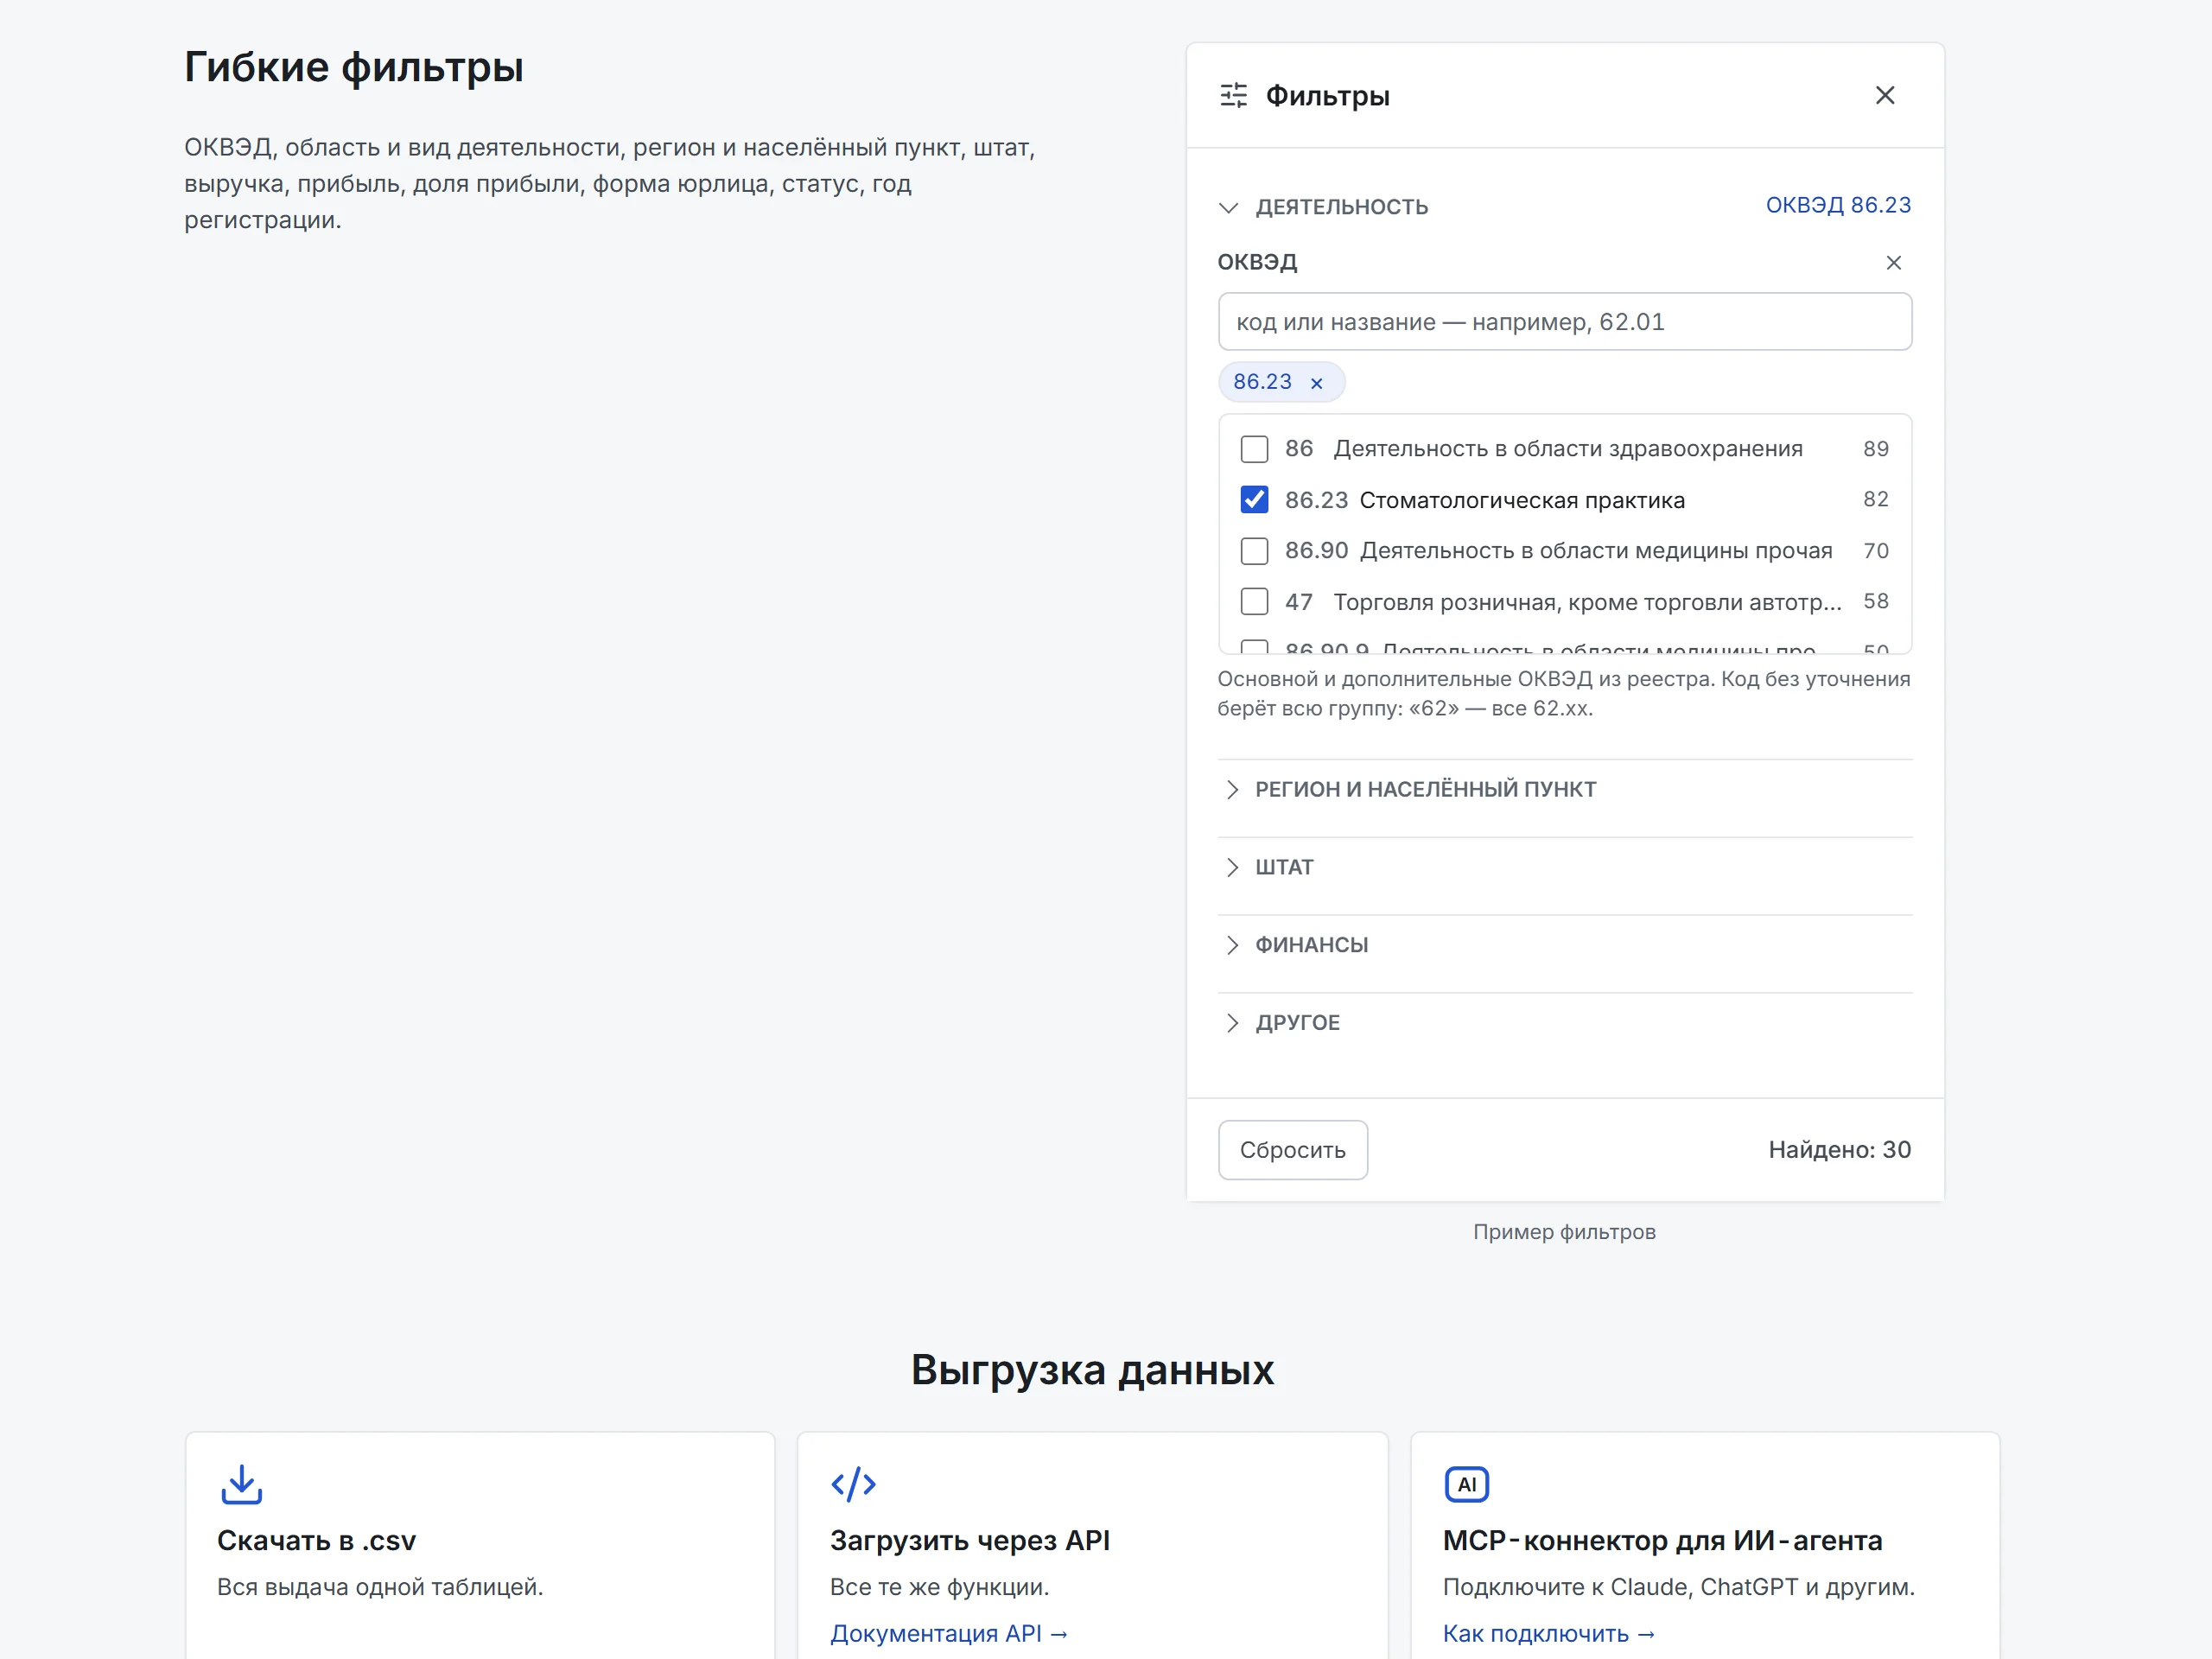Collapse the ДЕЯТЕЛЬНОСТЬ section
The image size is (2212, 1659).
1323,207
